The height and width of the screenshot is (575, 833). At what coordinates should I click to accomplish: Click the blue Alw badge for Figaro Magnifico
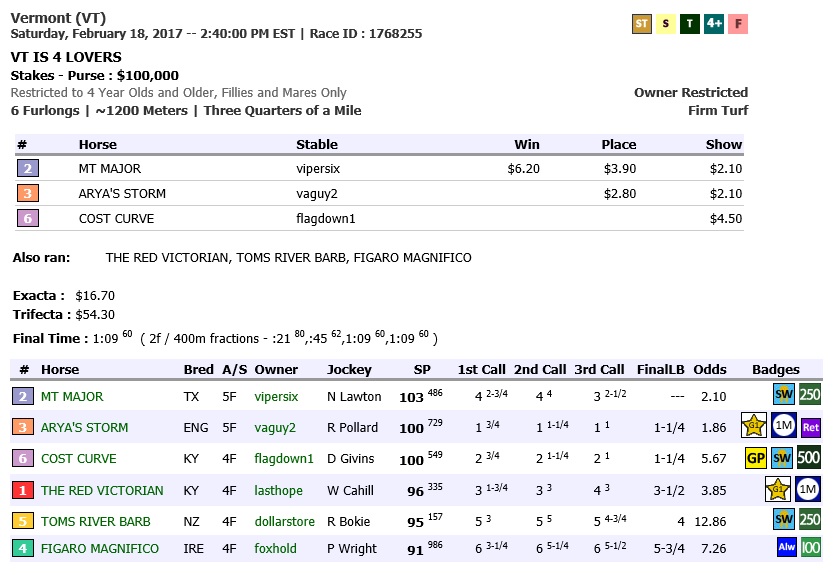coord(786,548)
